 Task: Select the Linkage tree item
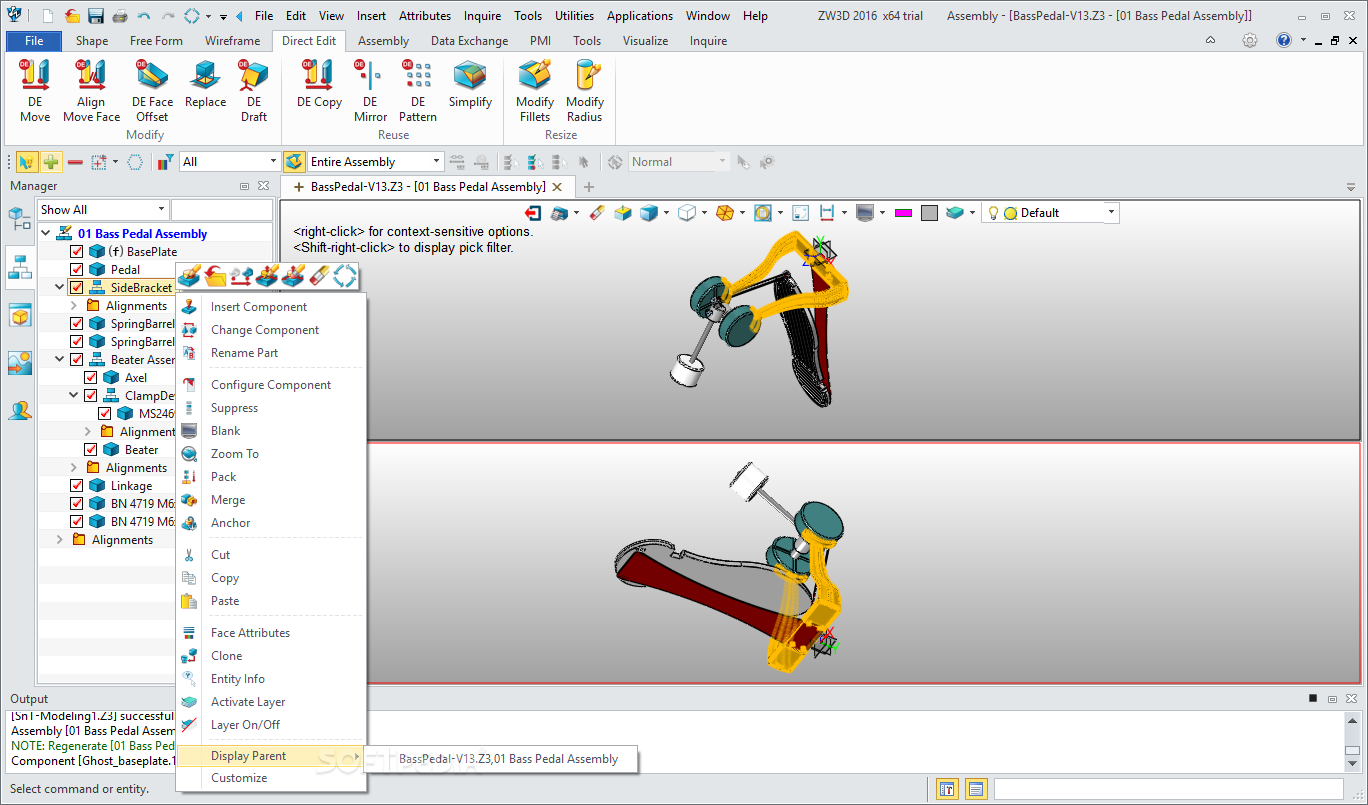tap(131, 486)
